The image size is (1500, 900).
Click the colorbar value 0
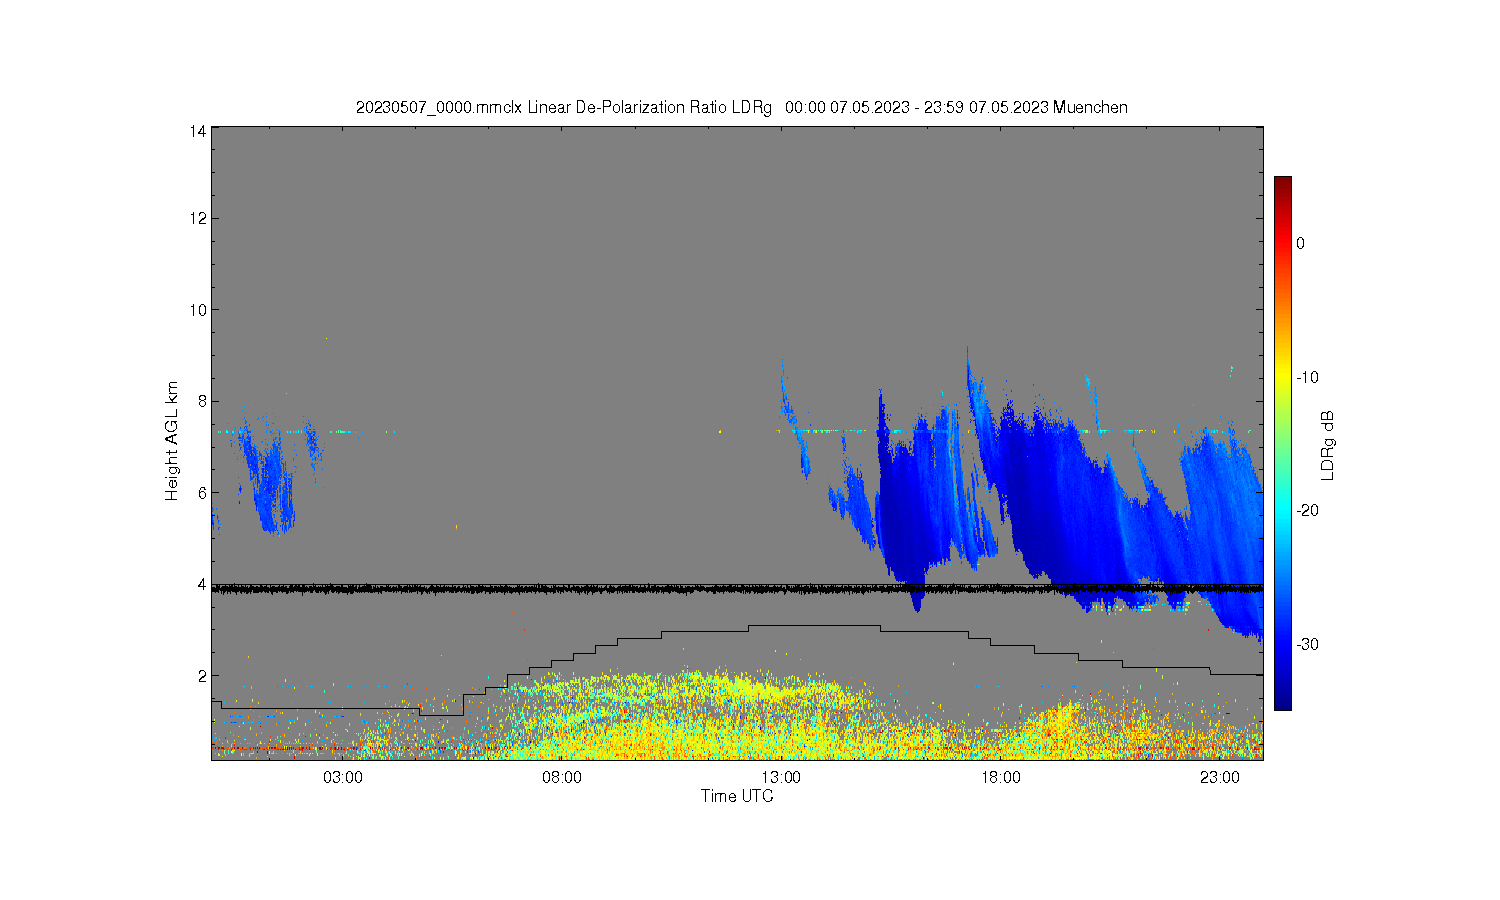tap(1300, 243)
